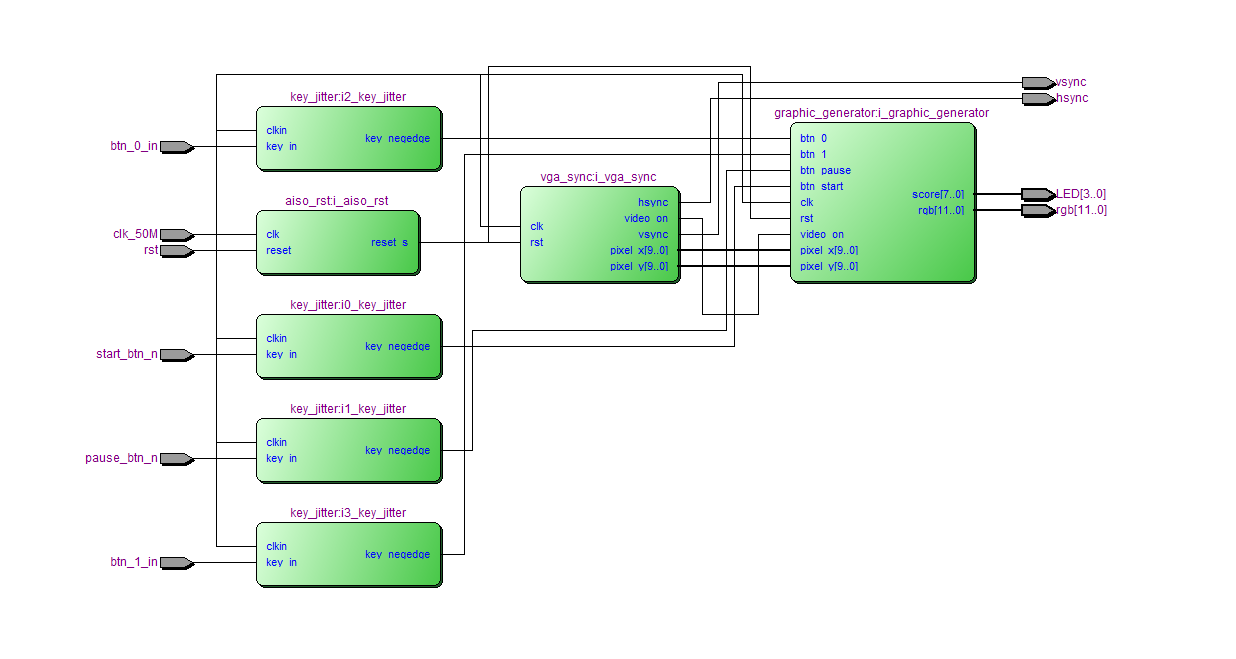The image size is (1236, 659).
Task: Select reset port of aiso_rst block
Action: coord(279,250)
